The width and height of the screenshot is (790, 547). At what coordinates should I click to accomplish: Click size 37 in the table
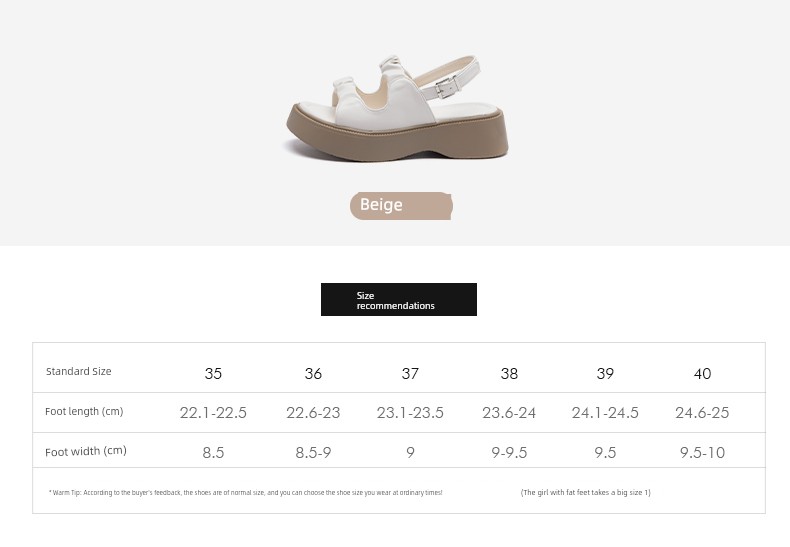410,374
